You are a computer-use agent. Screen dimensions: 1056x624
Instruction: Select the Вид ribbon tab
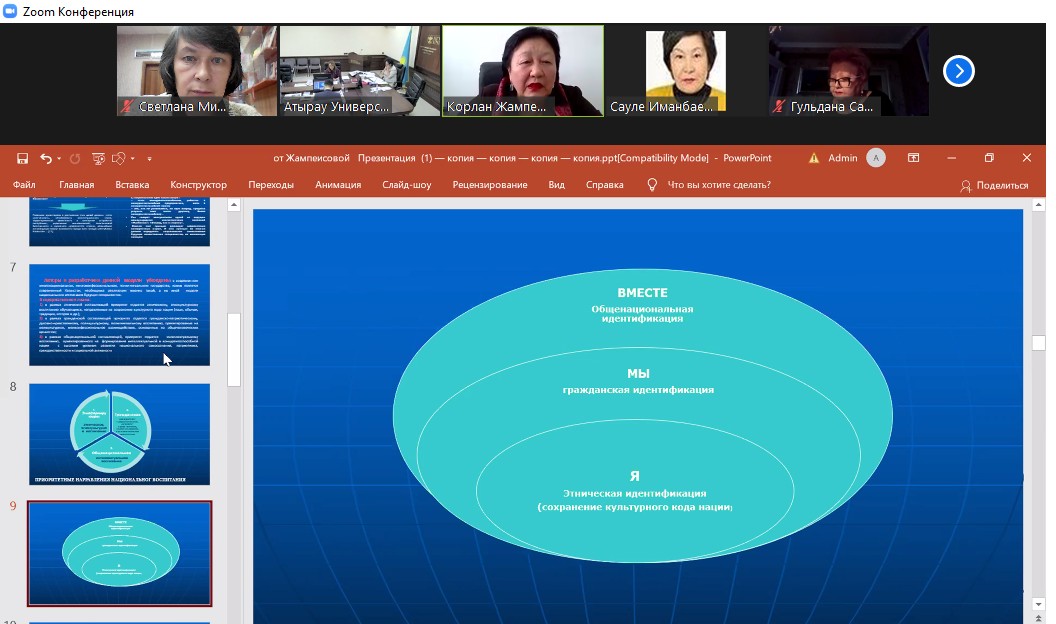[x=556, y=184]
